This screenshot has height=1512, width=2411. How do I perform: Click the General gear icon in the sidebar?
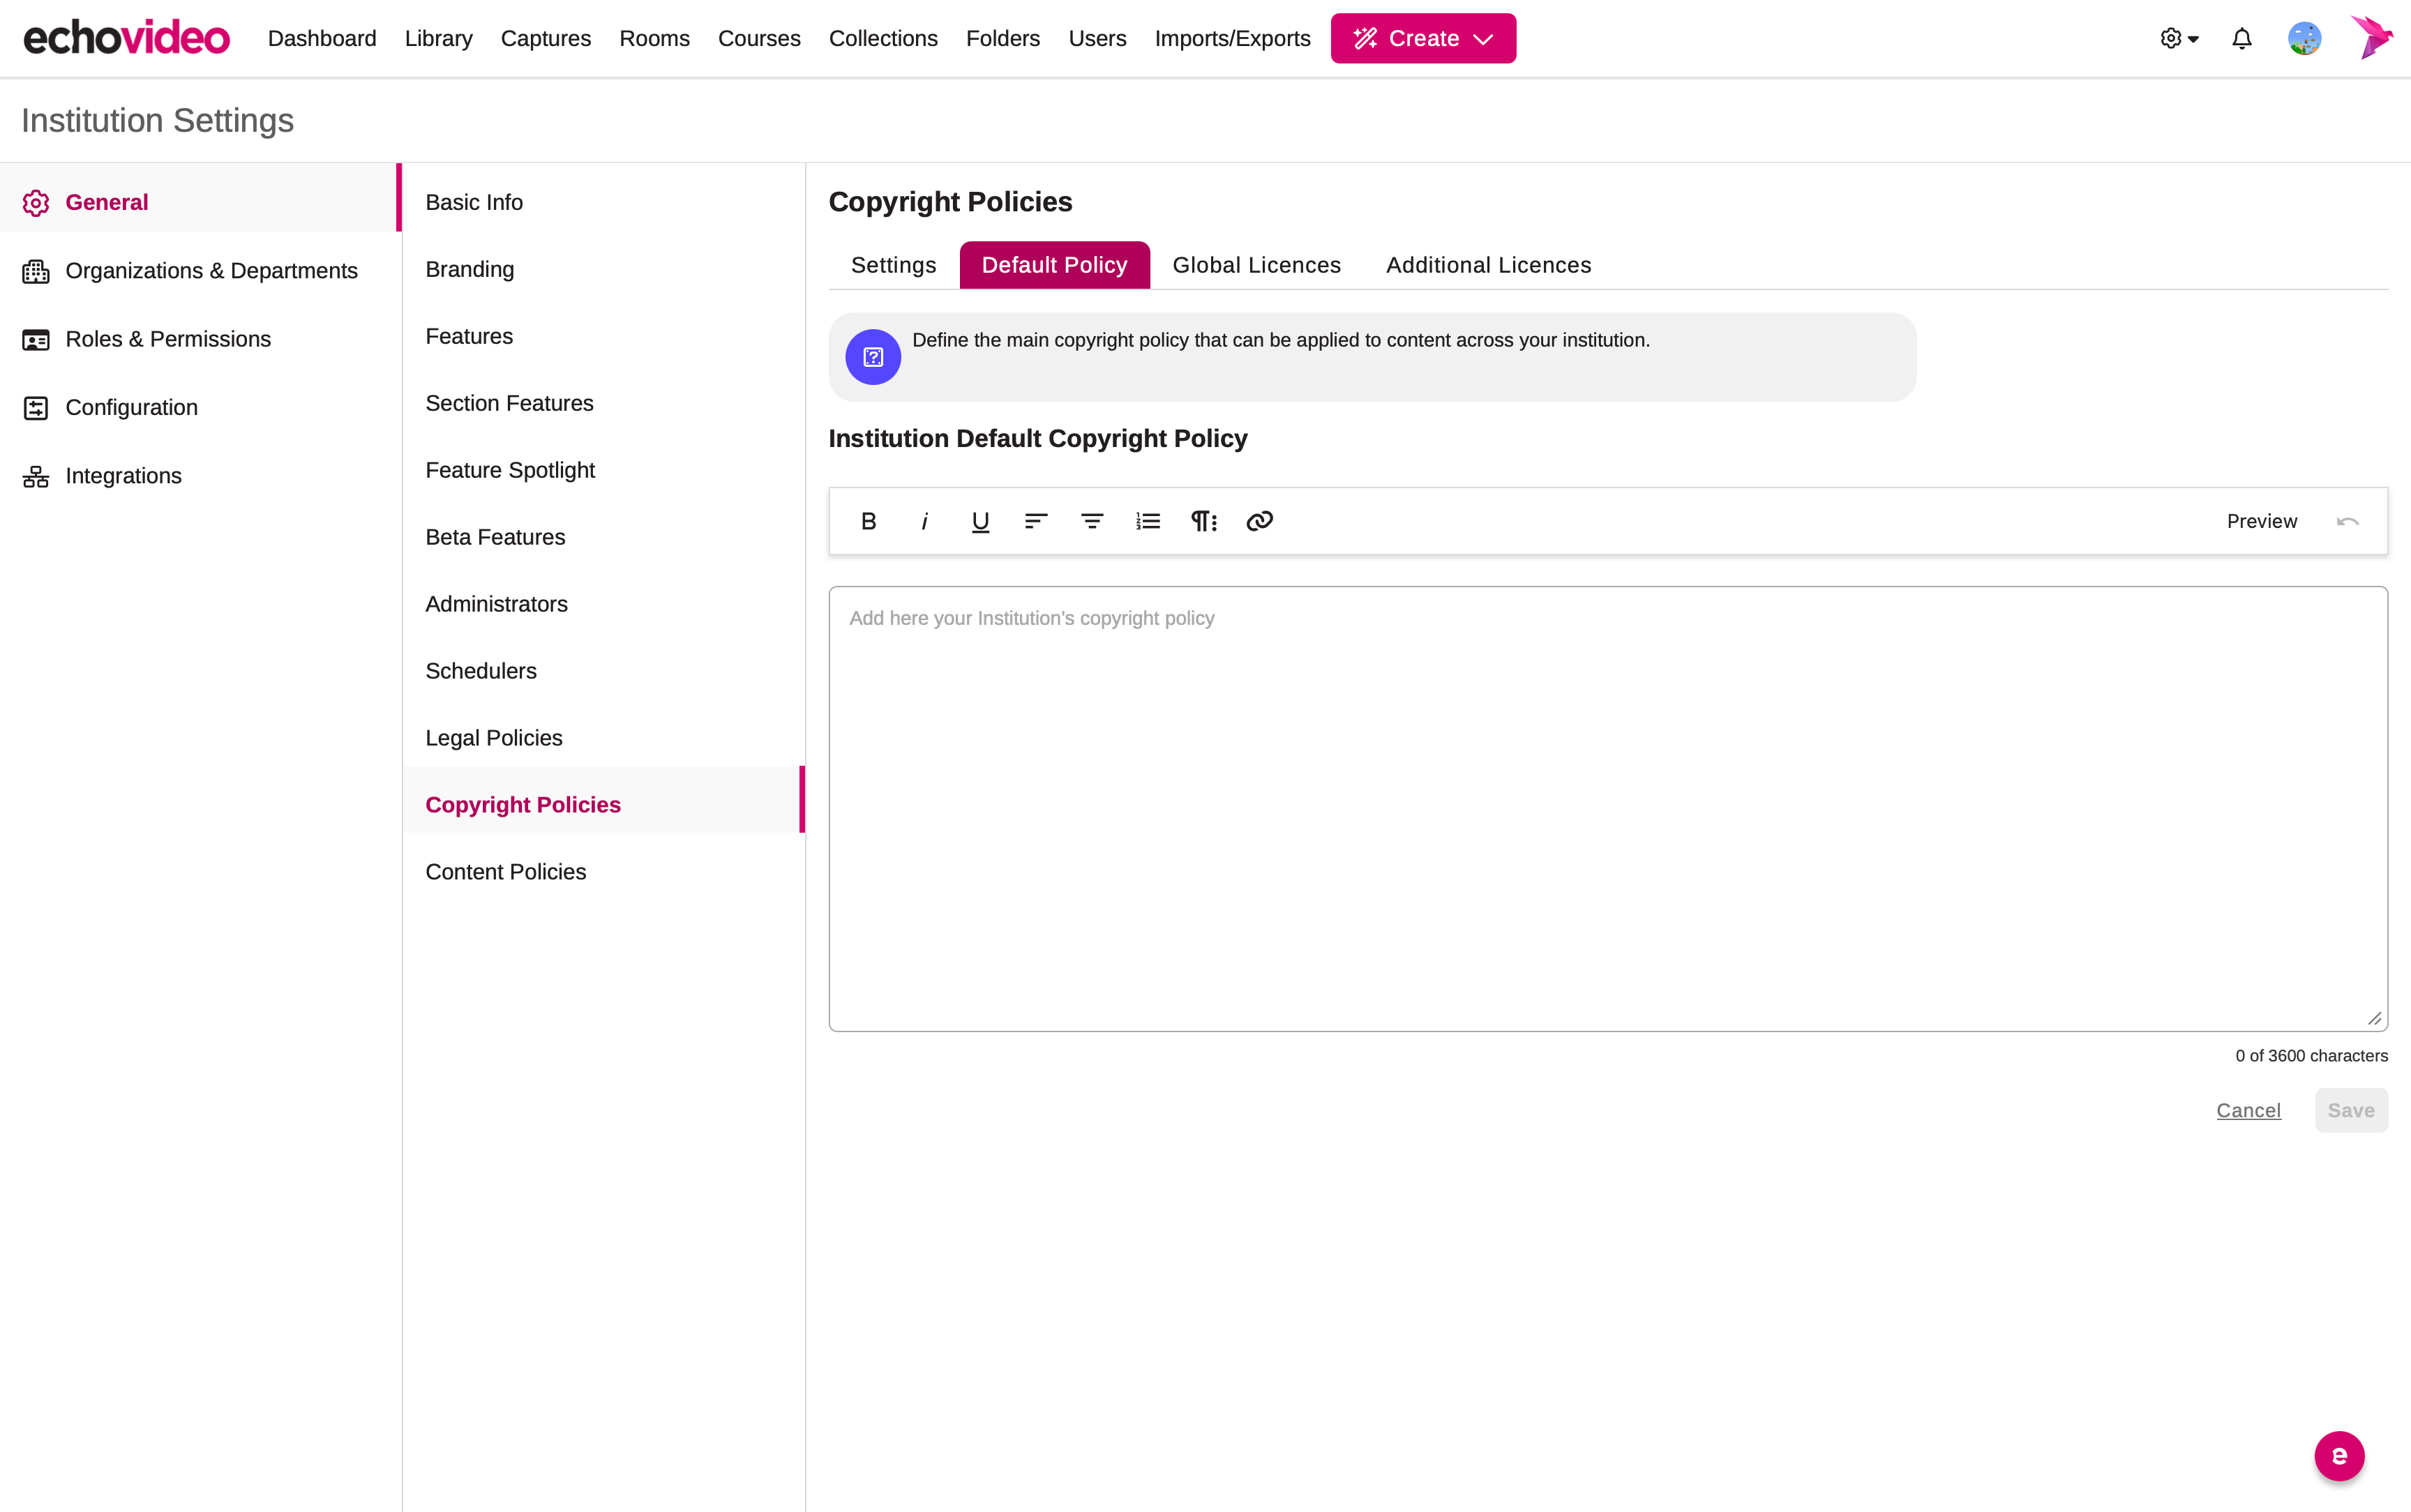(x=36, y=203)
